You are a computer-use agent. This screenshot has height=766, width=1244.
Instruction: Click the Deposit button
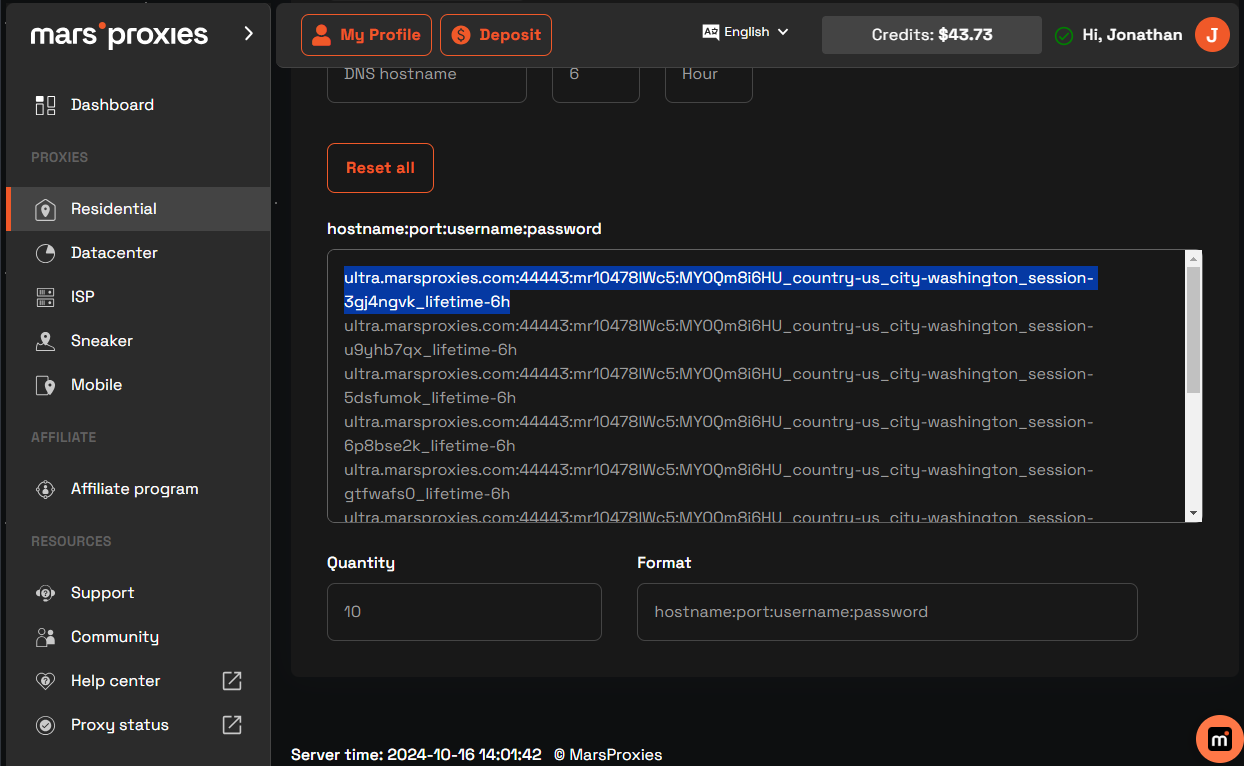496,35
